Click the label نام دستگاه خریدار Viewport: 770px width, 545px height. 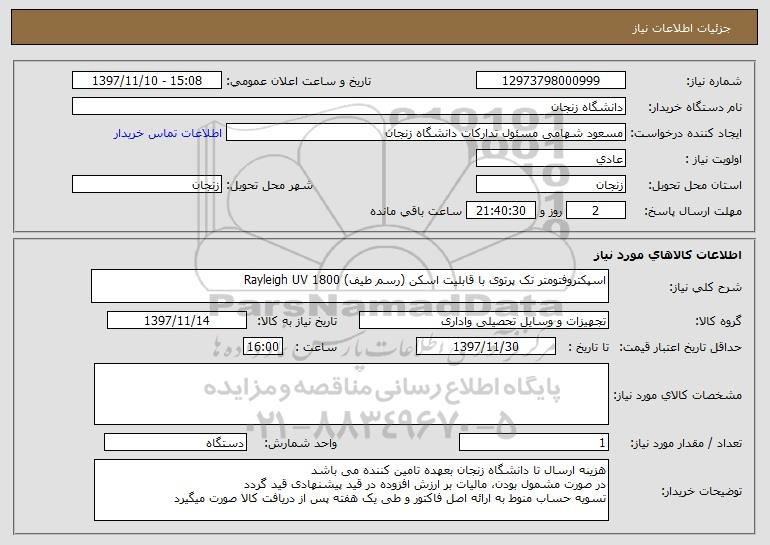pyautogui.click(x=695, y=107)
